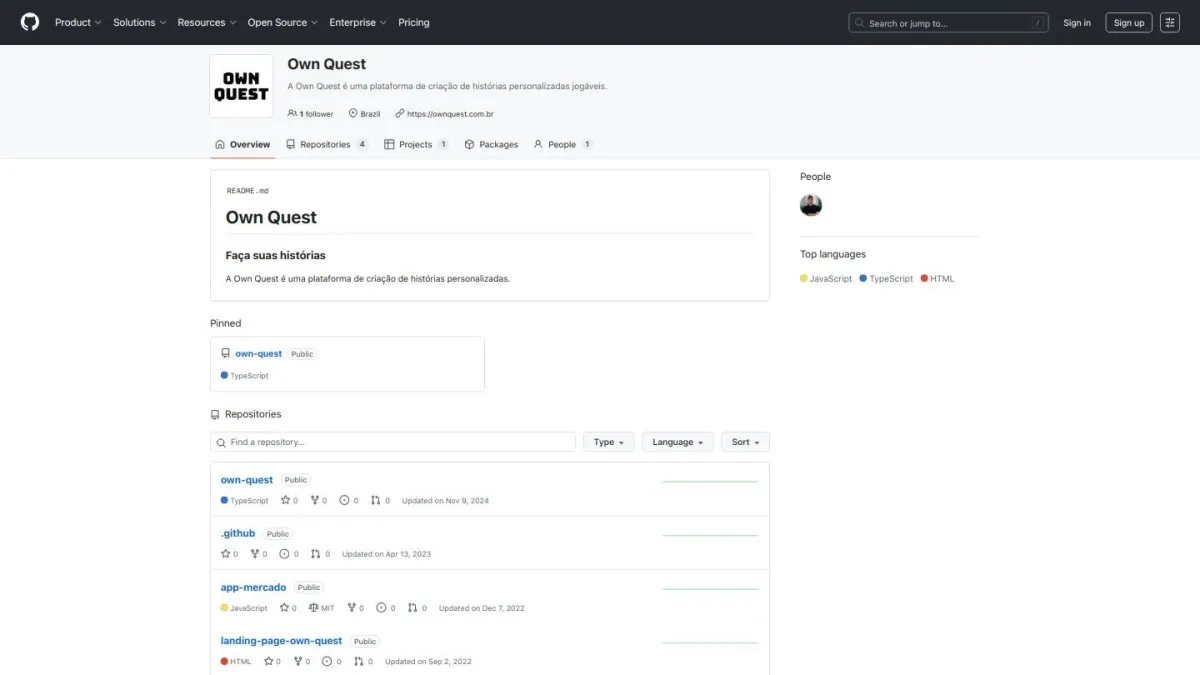Image resolution: width=1200 pixels, height=675 pixels.
Task: Click the Brazil location text
Action: pos(370,114)
